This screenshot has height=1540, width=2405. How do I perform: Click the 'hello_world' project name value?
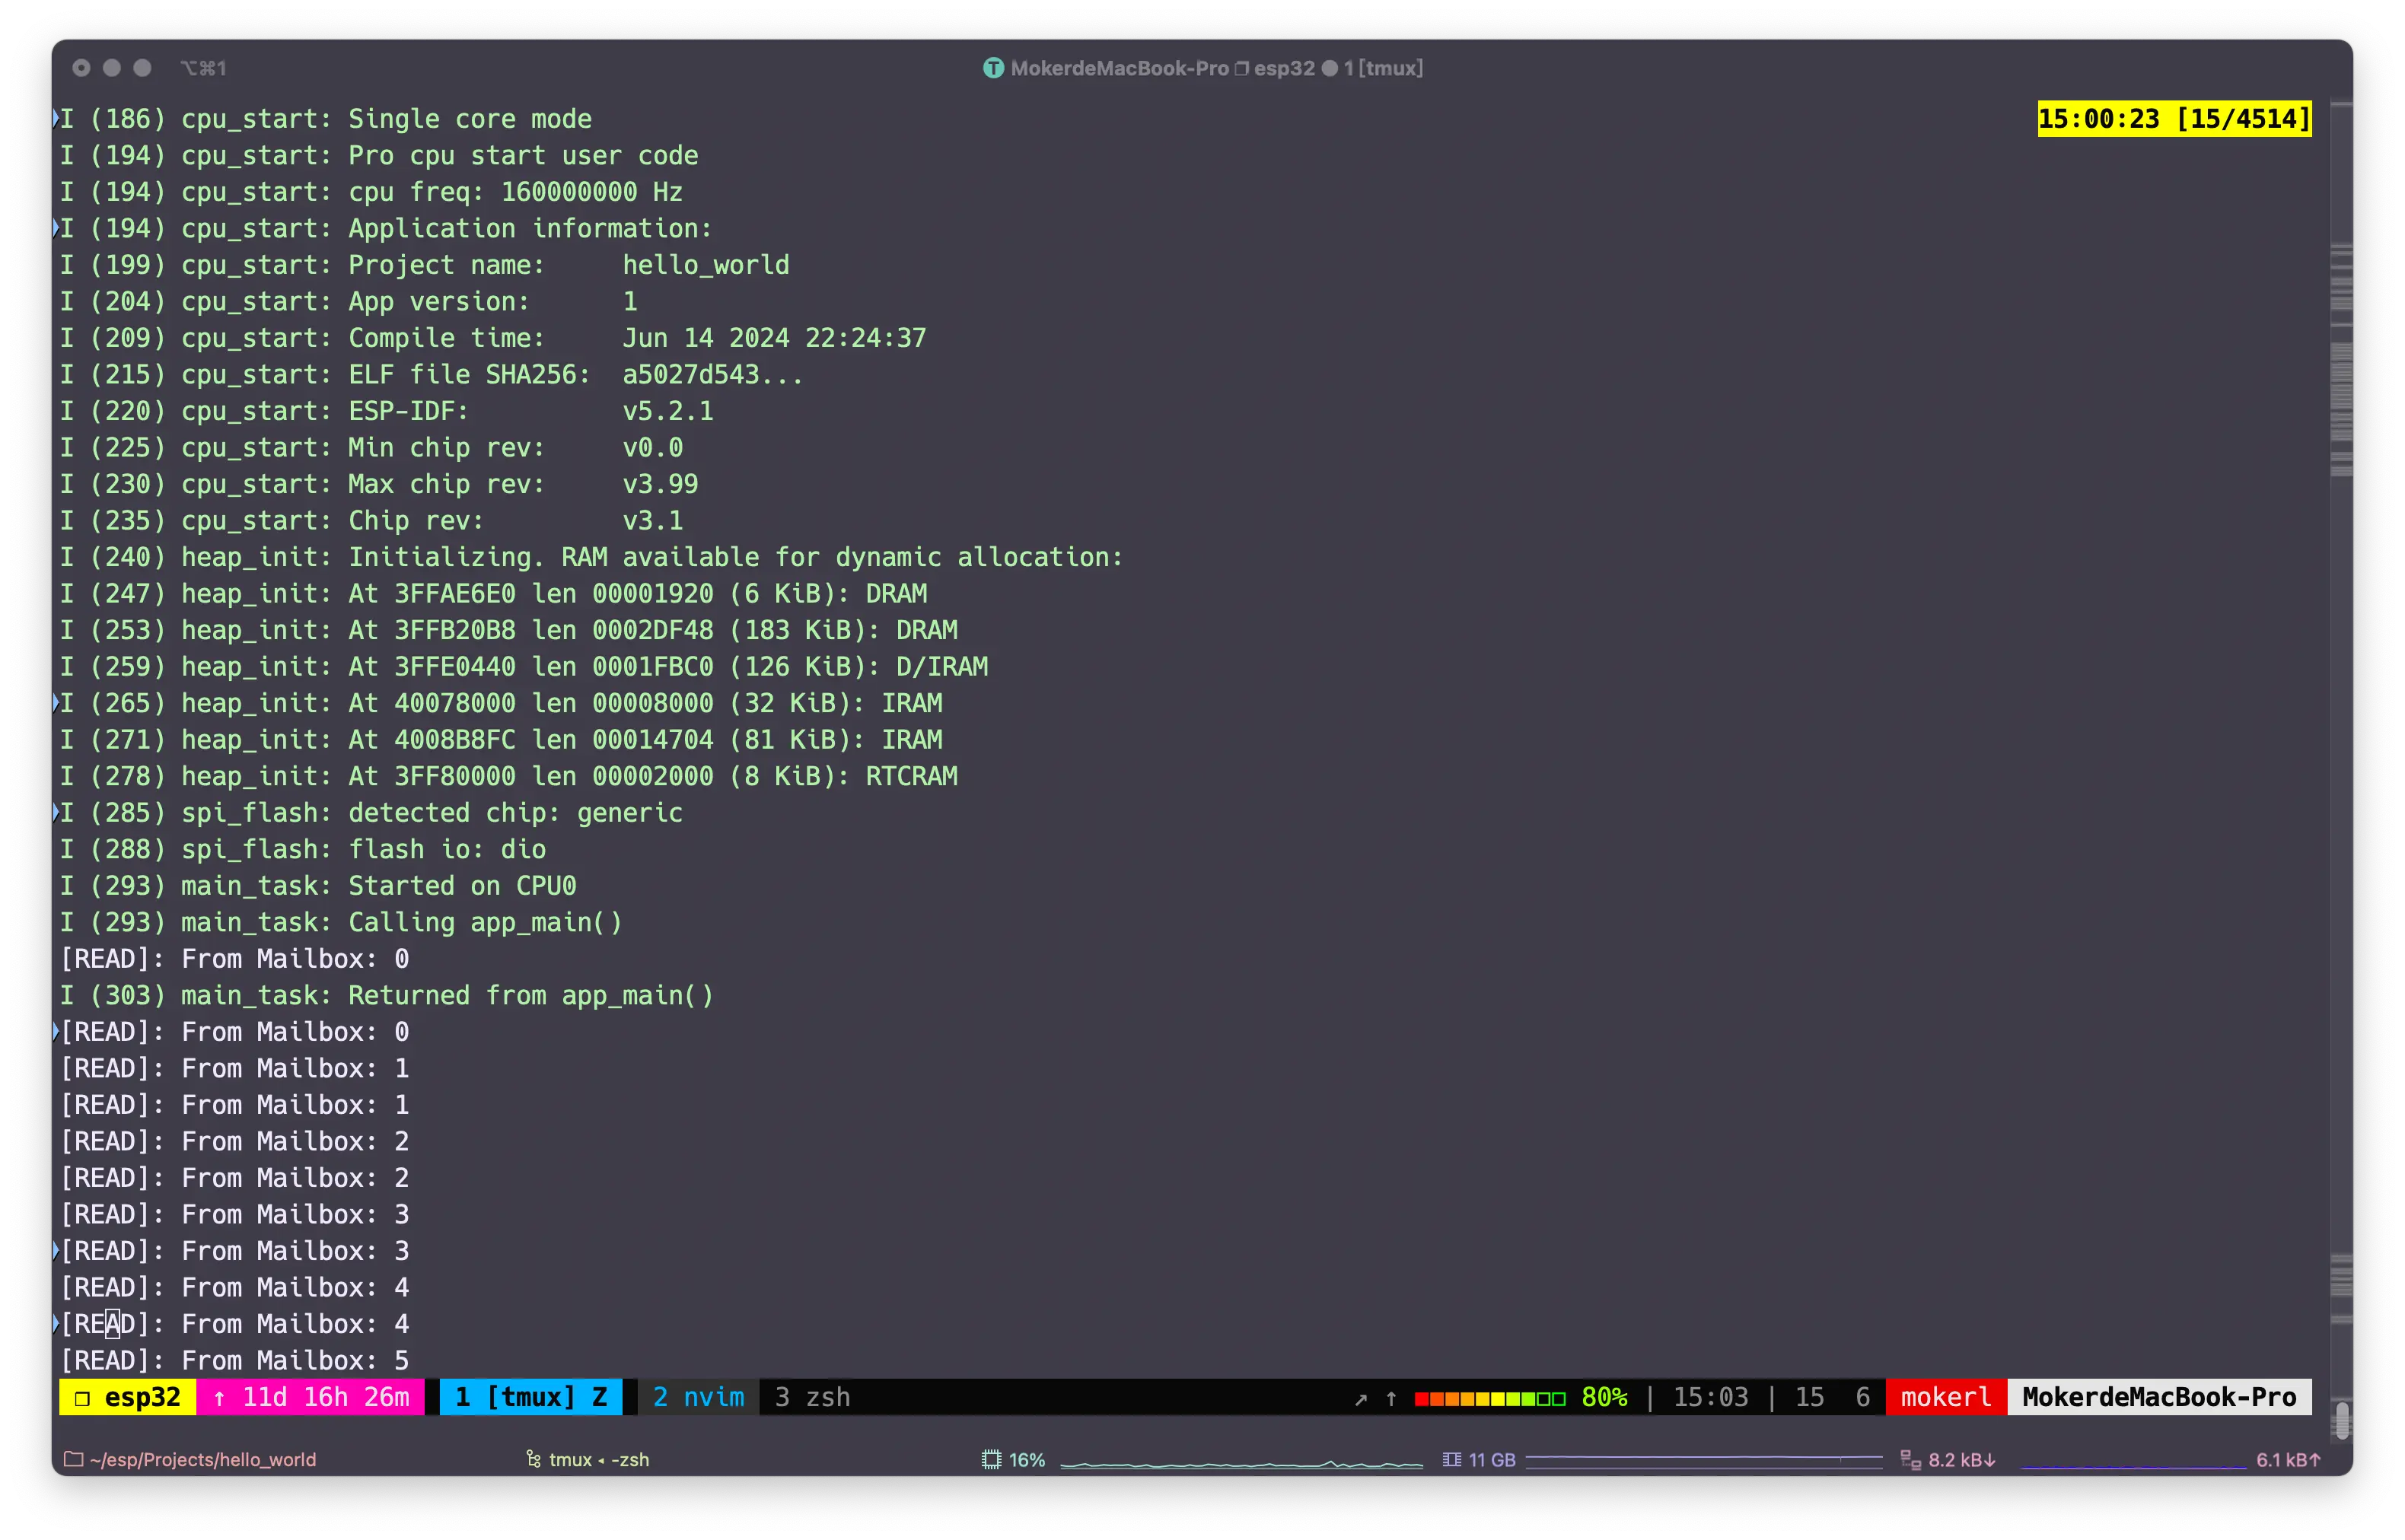(706, 265)
